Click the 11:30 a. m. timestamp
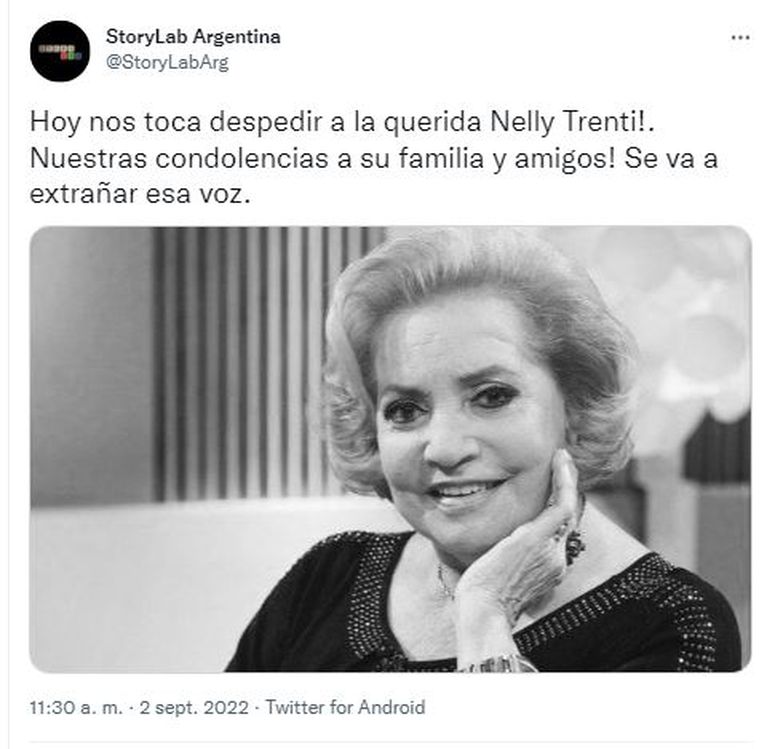The image size is (767, 749). tap(76, 707)
